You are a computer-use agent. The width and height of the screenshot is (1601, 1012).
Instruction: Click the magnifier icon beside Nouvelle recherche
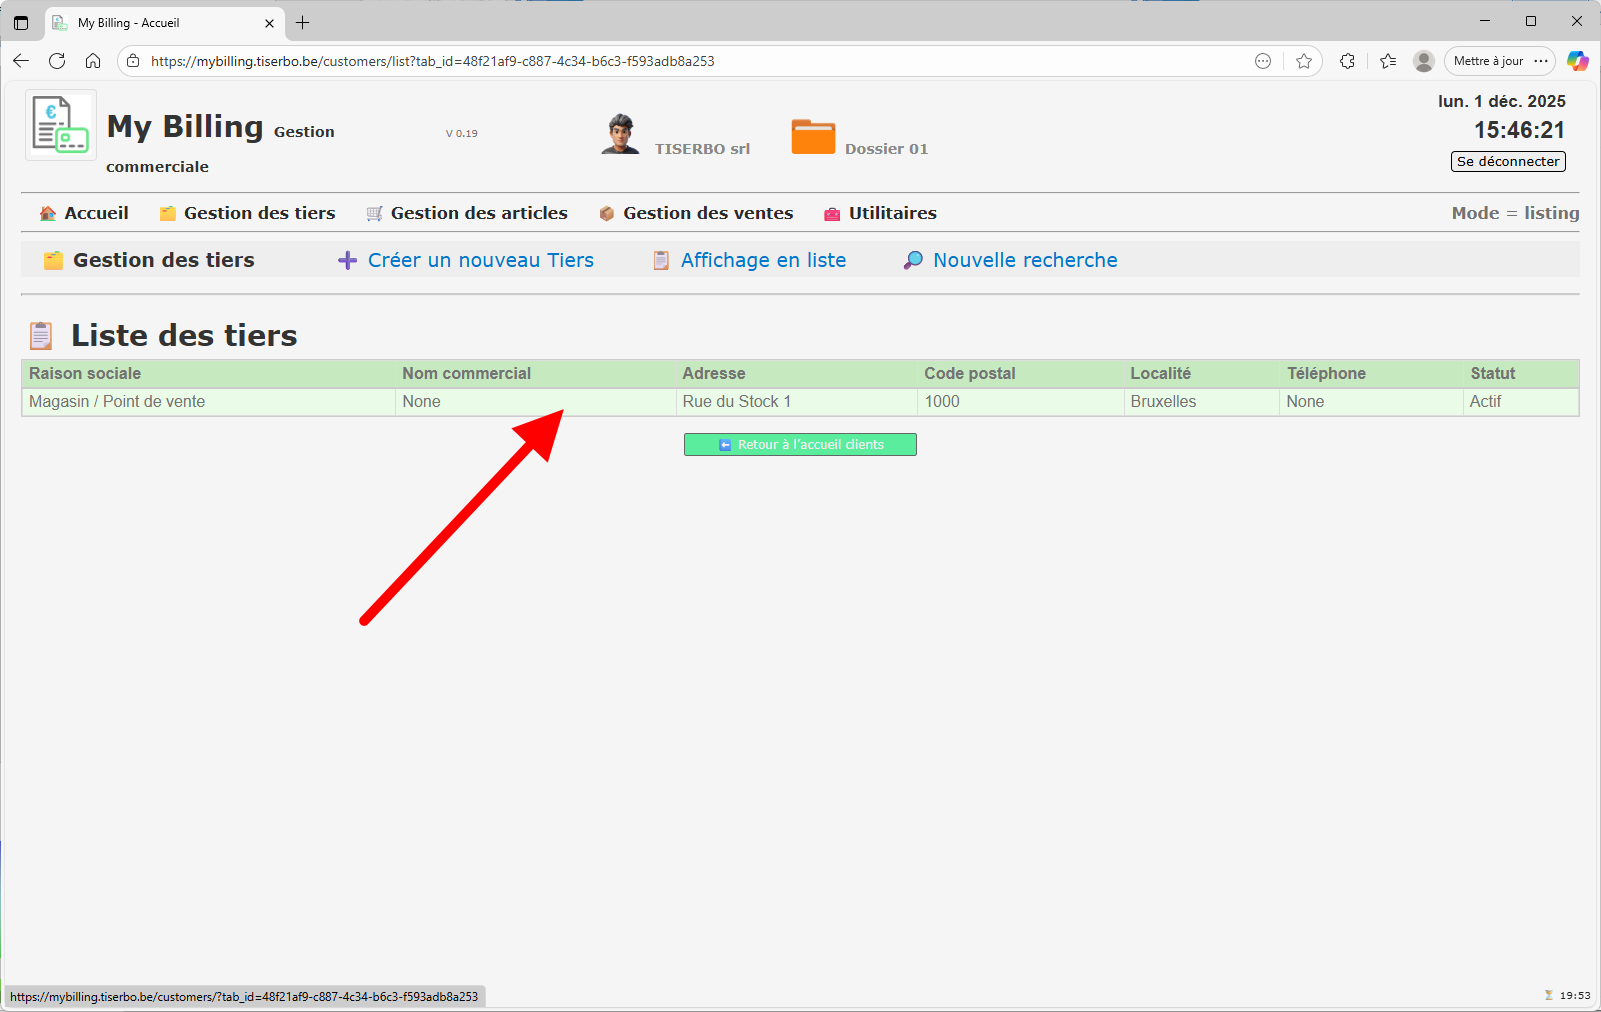(912, 260)
